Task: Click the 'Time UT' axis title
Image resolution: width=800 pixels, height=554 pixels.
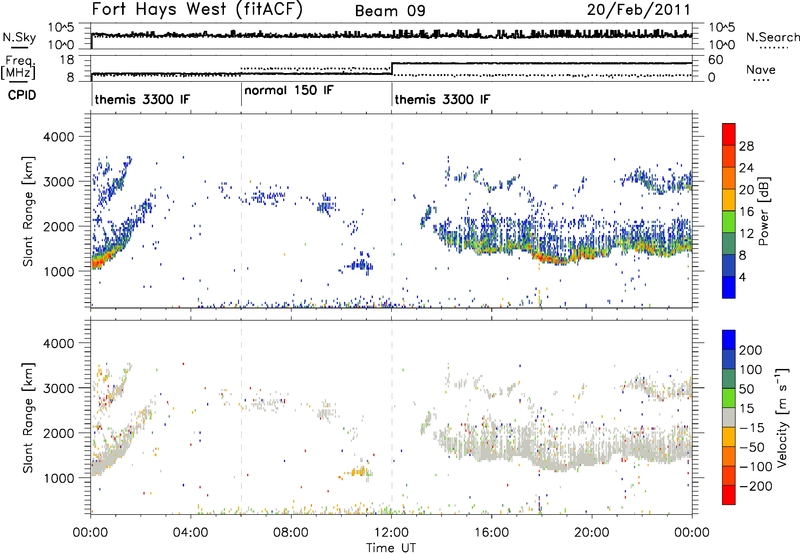Action: [x=391, y=548]
